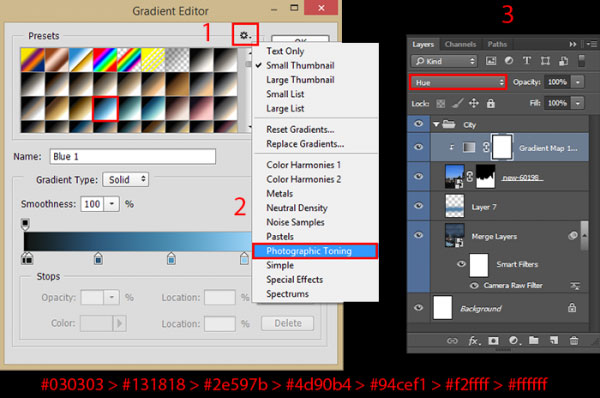The width and height of the screenshot is (600, 398).
Task: Choose Large Thumbnail view
Action: (300, 80)
